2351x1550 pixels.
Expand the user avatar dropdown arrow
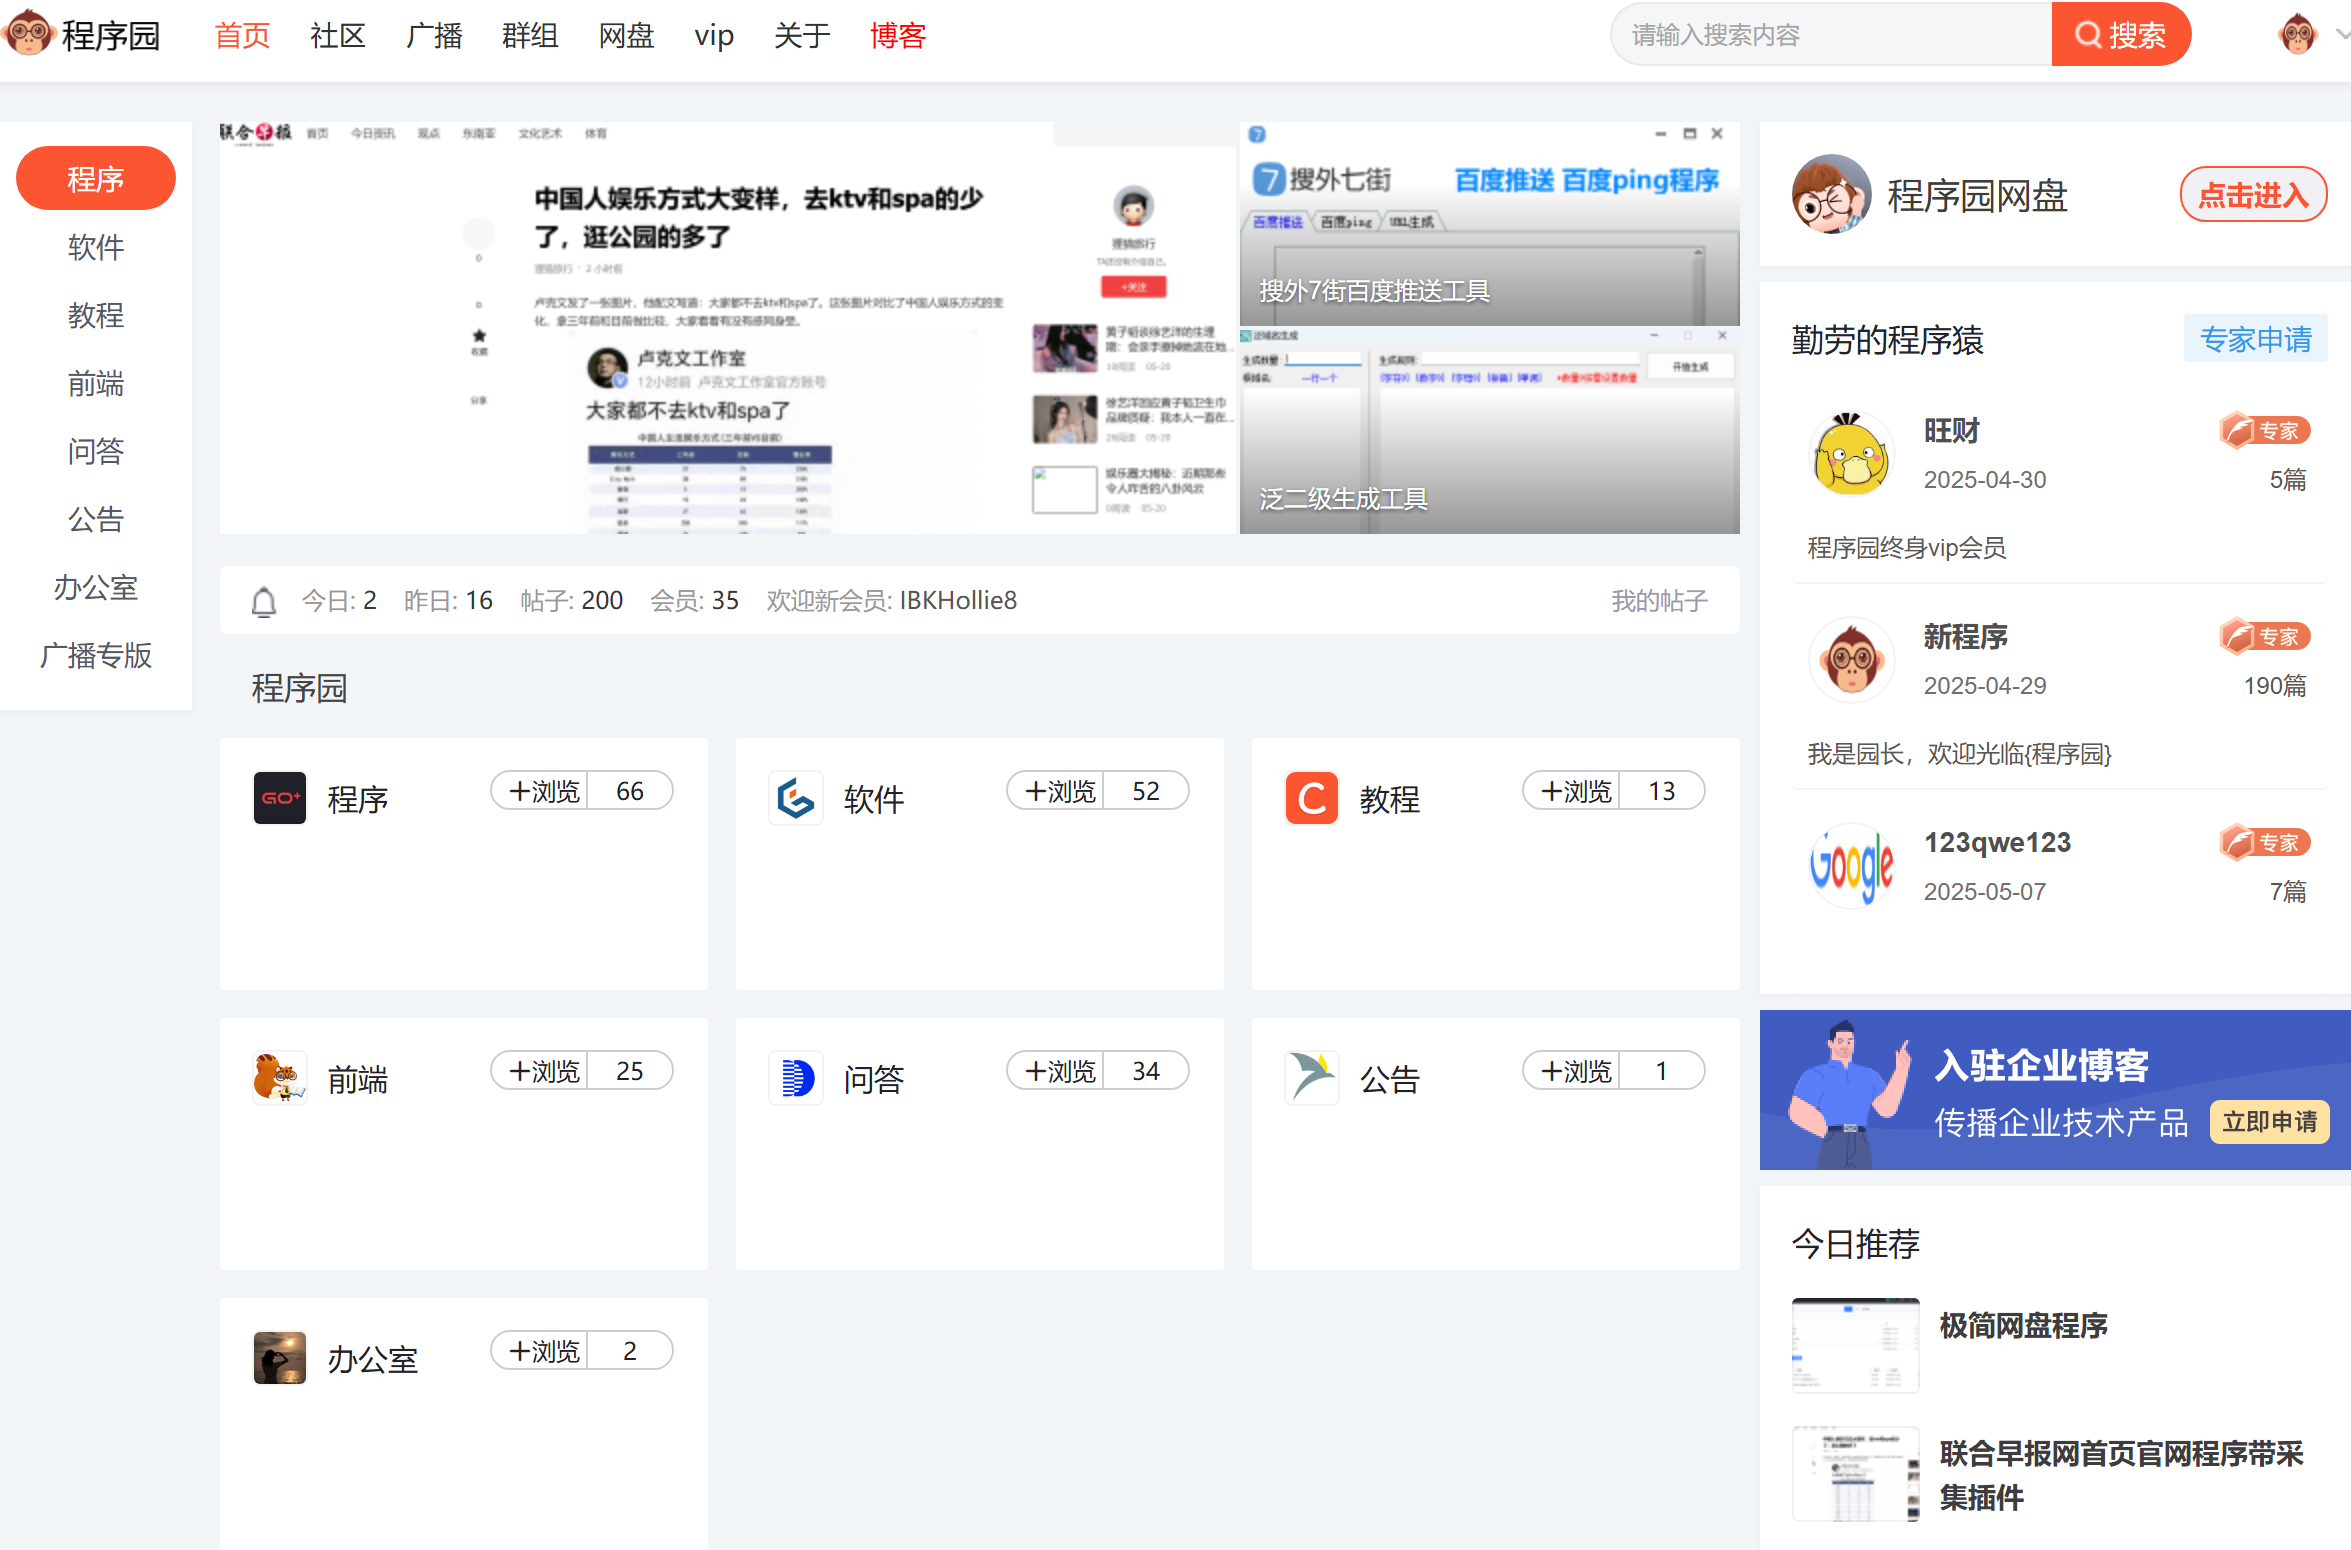[x=2341, y=34]
